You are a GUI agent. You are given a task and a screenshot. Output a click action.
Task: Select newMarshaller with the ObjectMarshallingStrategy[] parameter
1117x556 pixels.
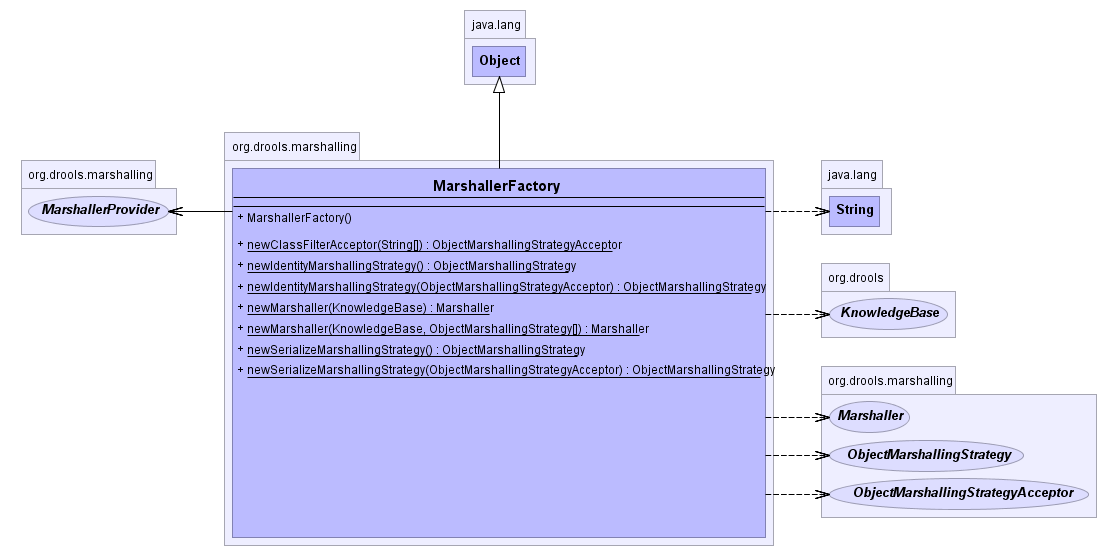click(x=448, y=329)
